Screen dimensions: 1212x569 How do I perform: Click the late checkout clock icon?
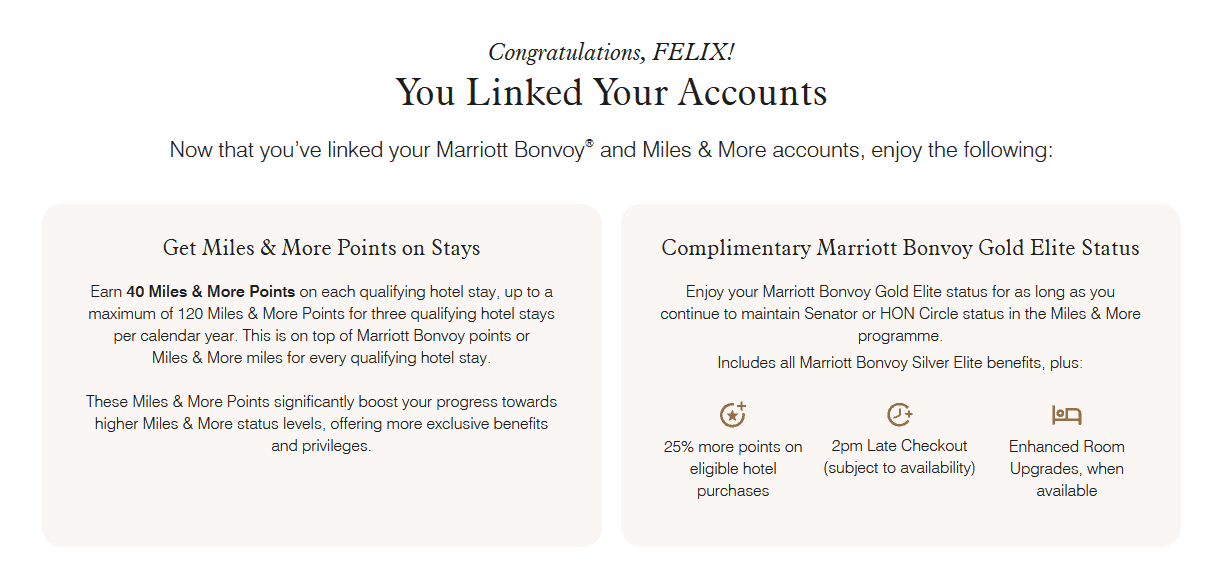click(899, 414)
